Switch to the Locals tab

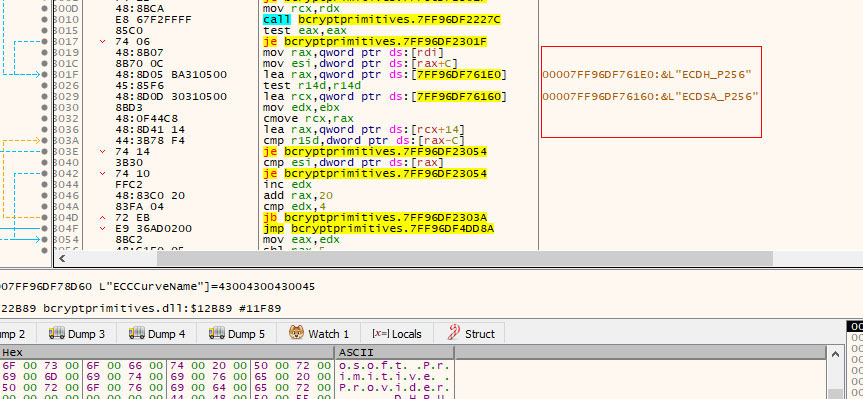[397, 334]
